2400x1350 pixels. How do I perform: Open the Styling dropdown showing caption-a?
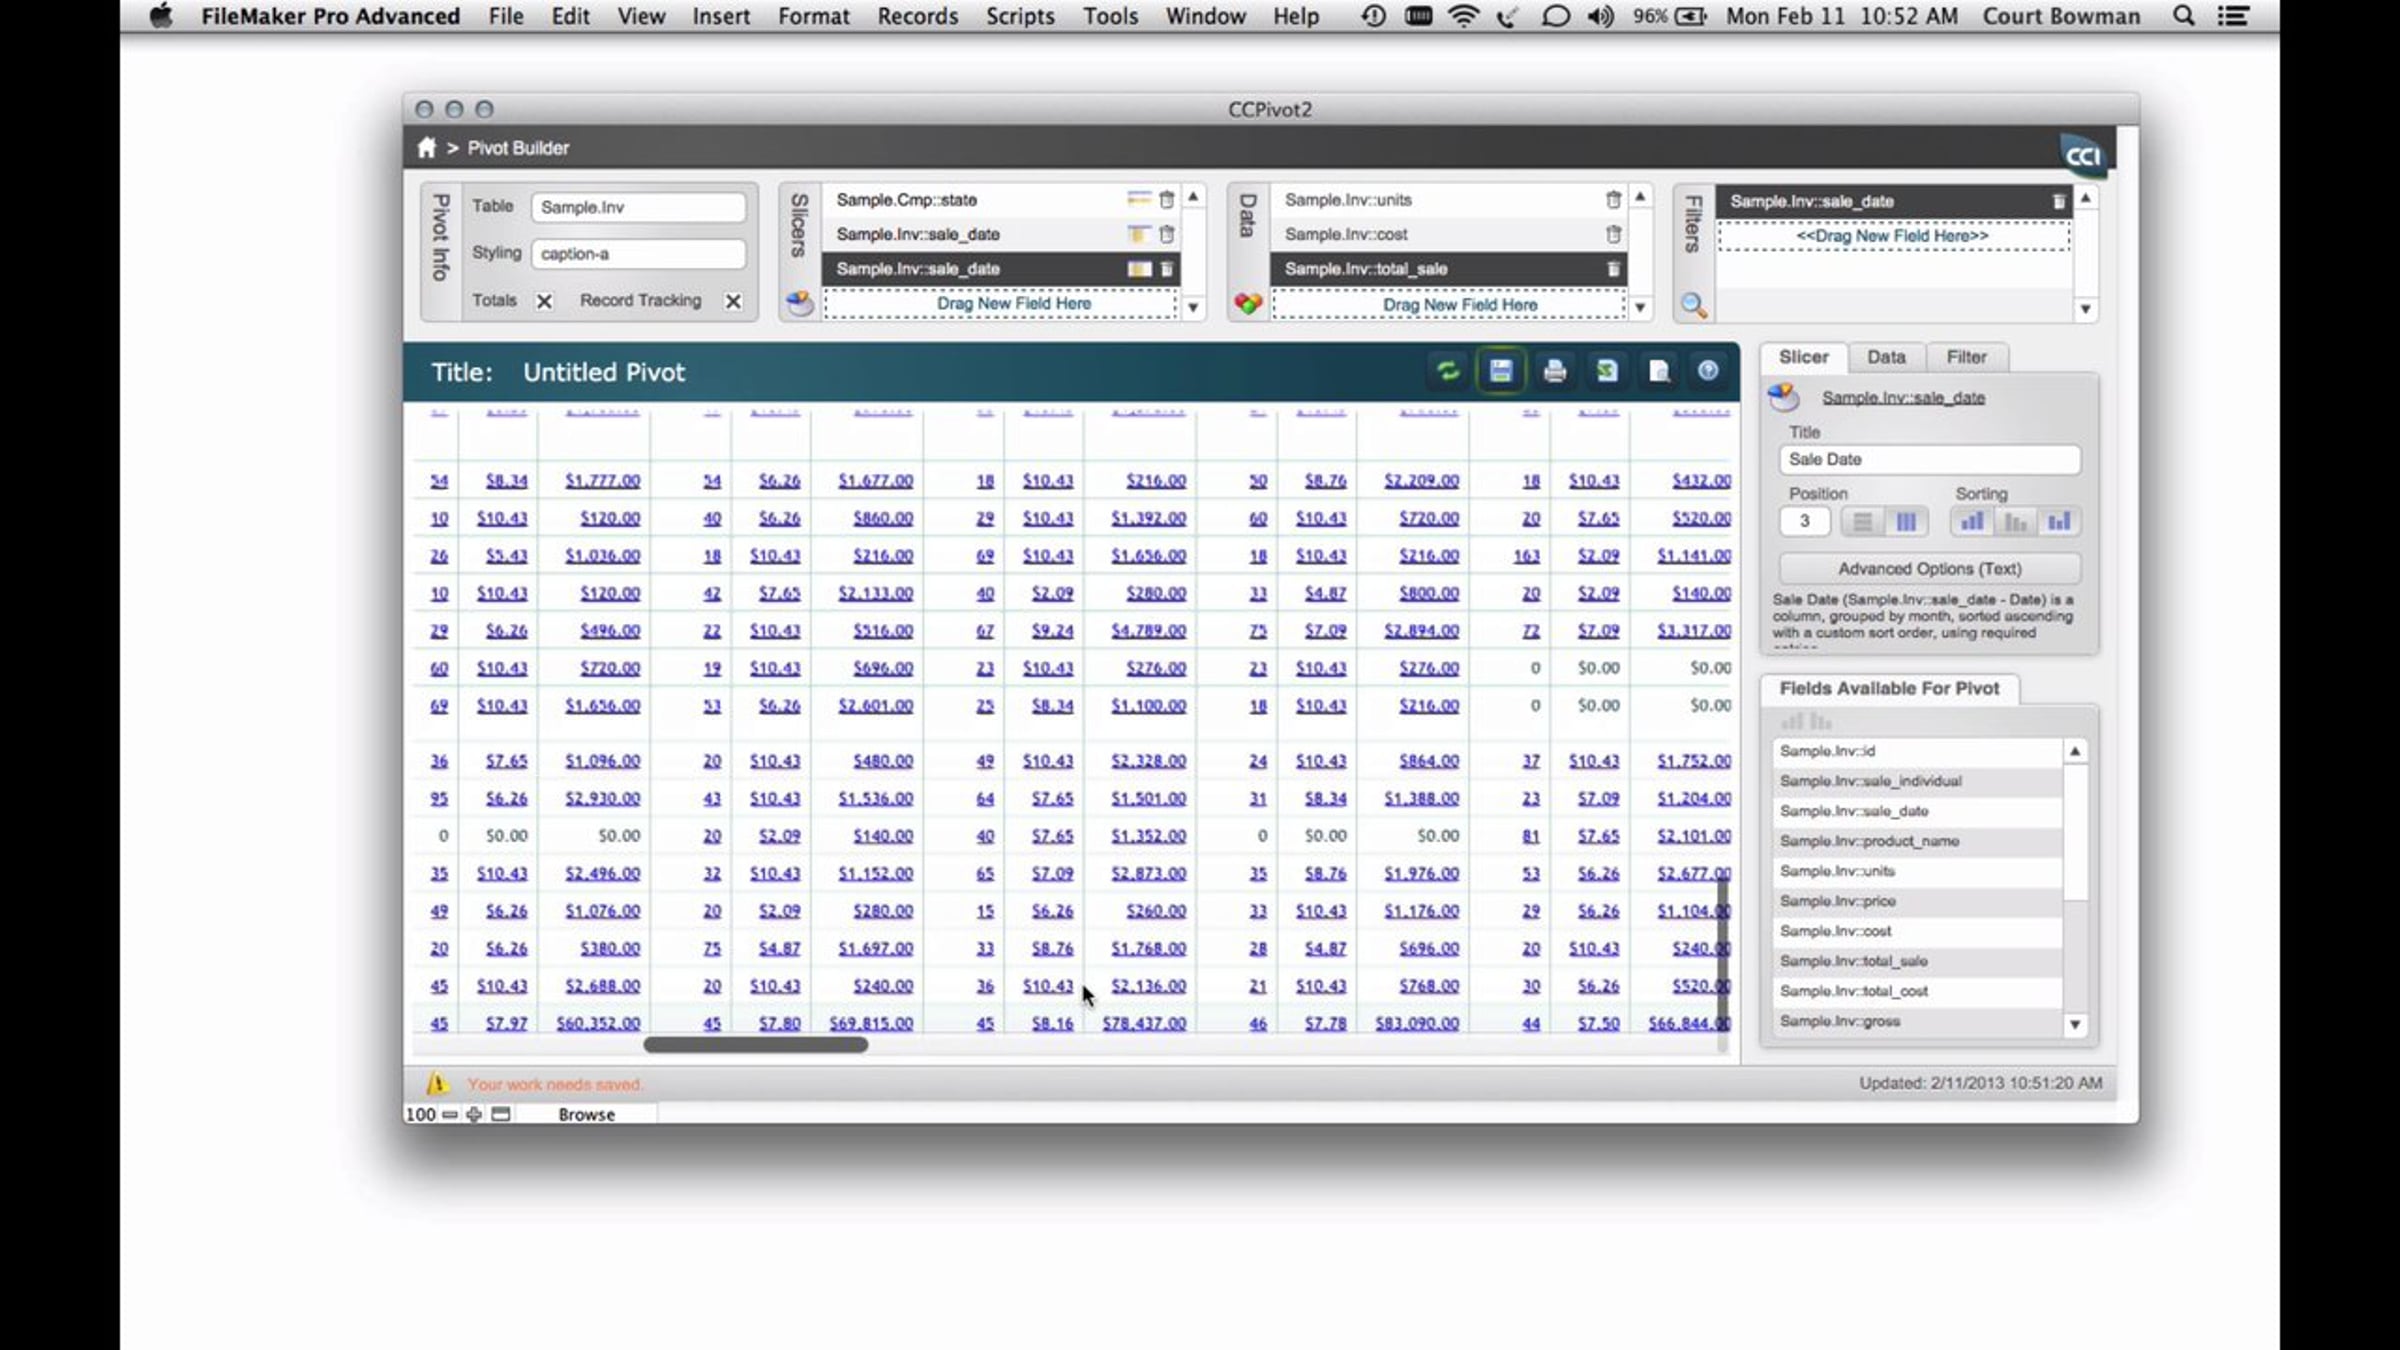[x=638, y=254]
